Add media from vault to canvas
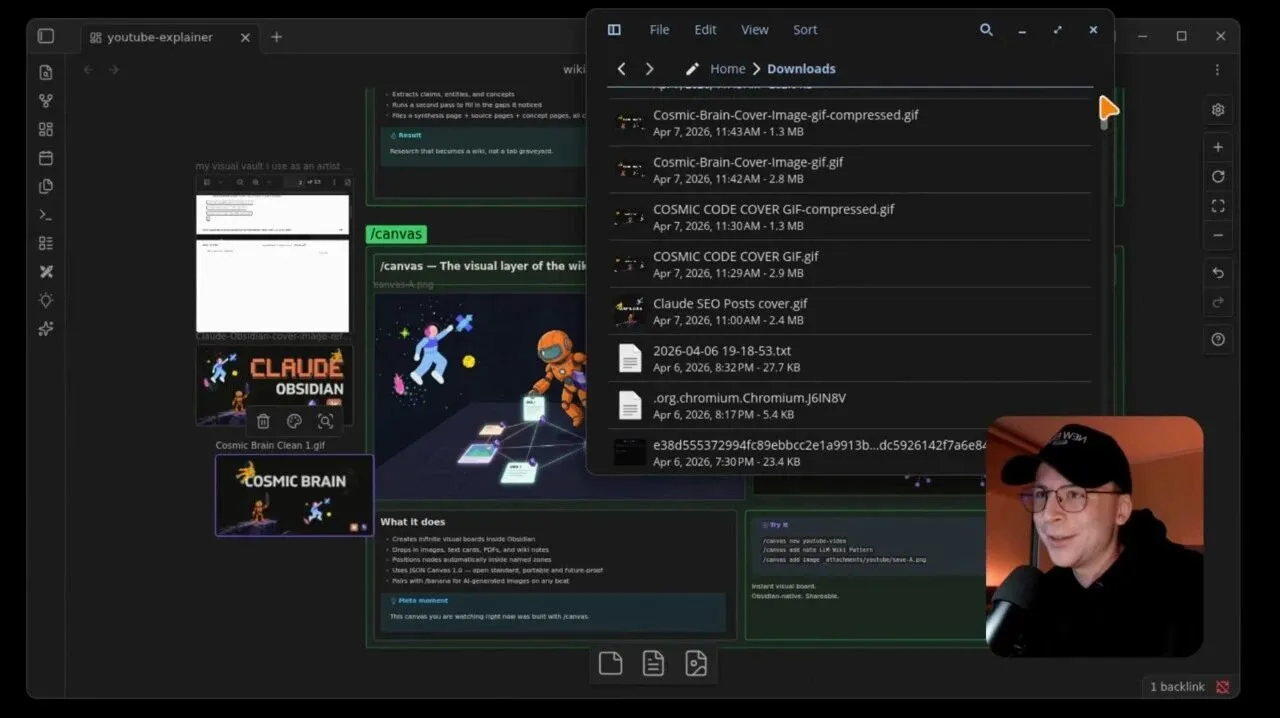Viewport: 1280px width, 718px height. pyautogui.click(x=696, y=663)
